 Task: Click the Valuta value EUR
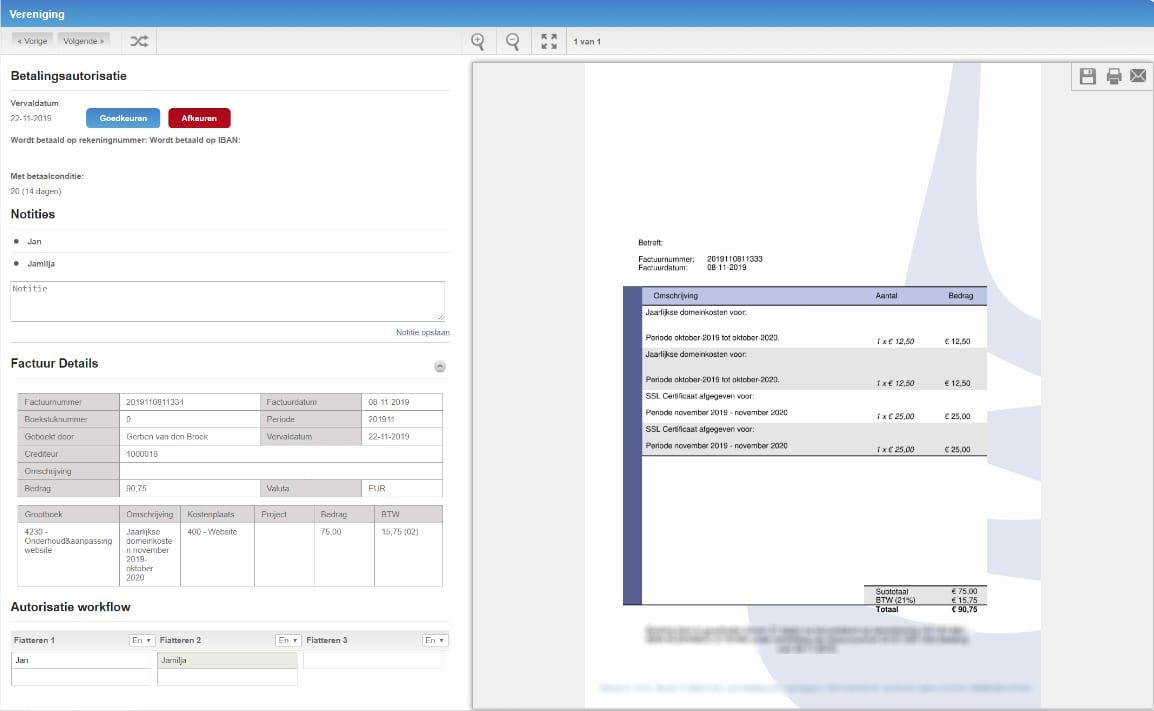(402, 488)
